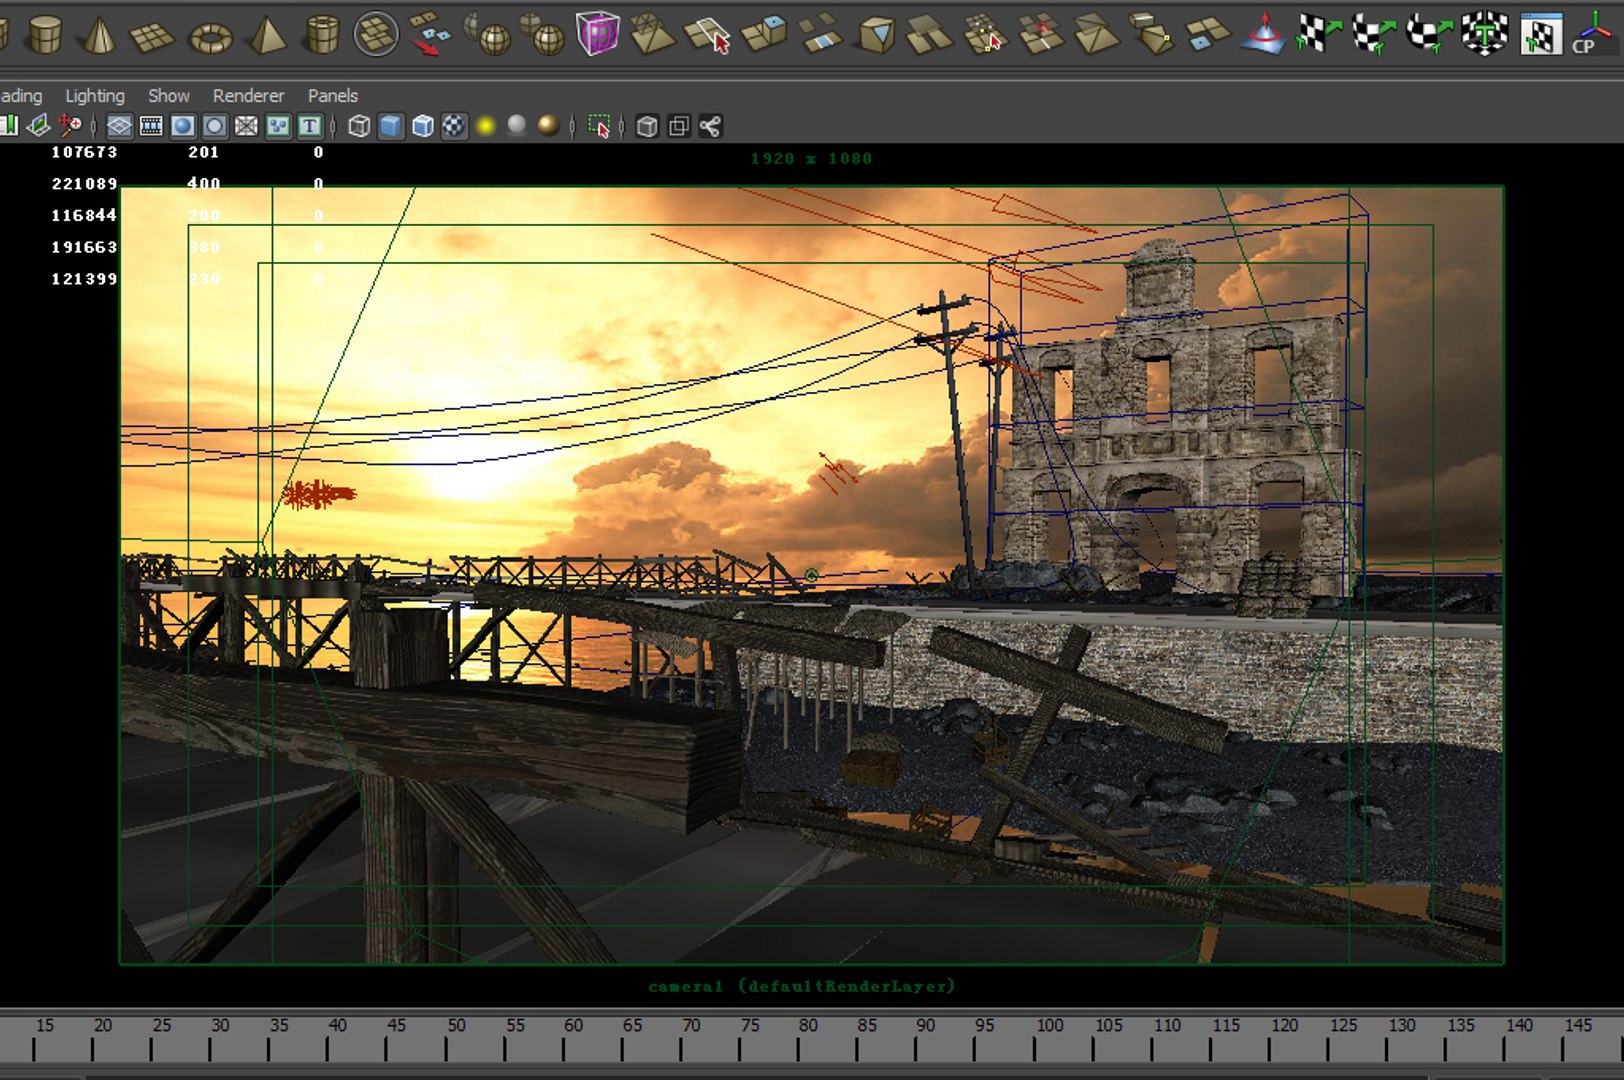The image size is (1624, 1080).
Task: Toggle the safe action overlay
Action: (x=278, y=126)
